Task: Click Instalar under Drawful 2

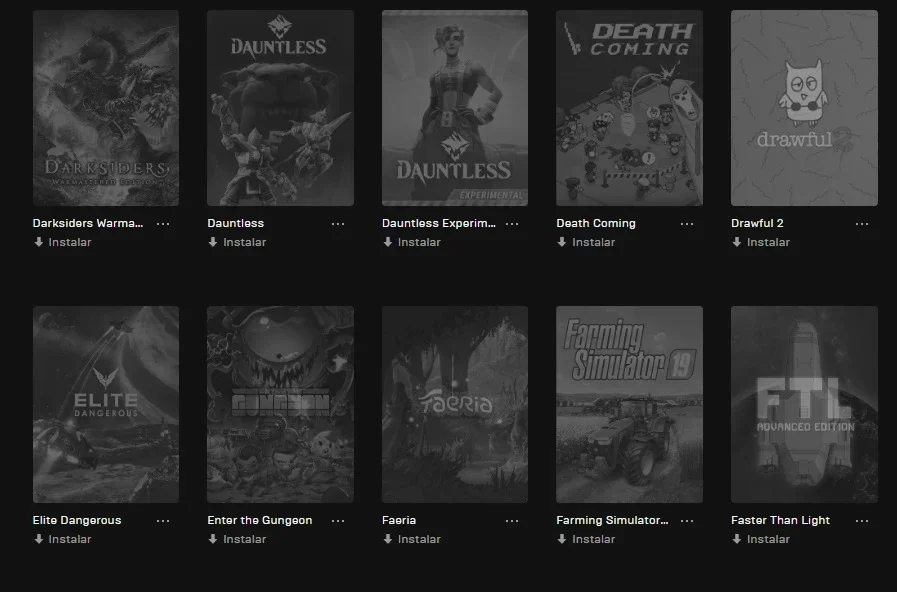Action: click(761, 242)
